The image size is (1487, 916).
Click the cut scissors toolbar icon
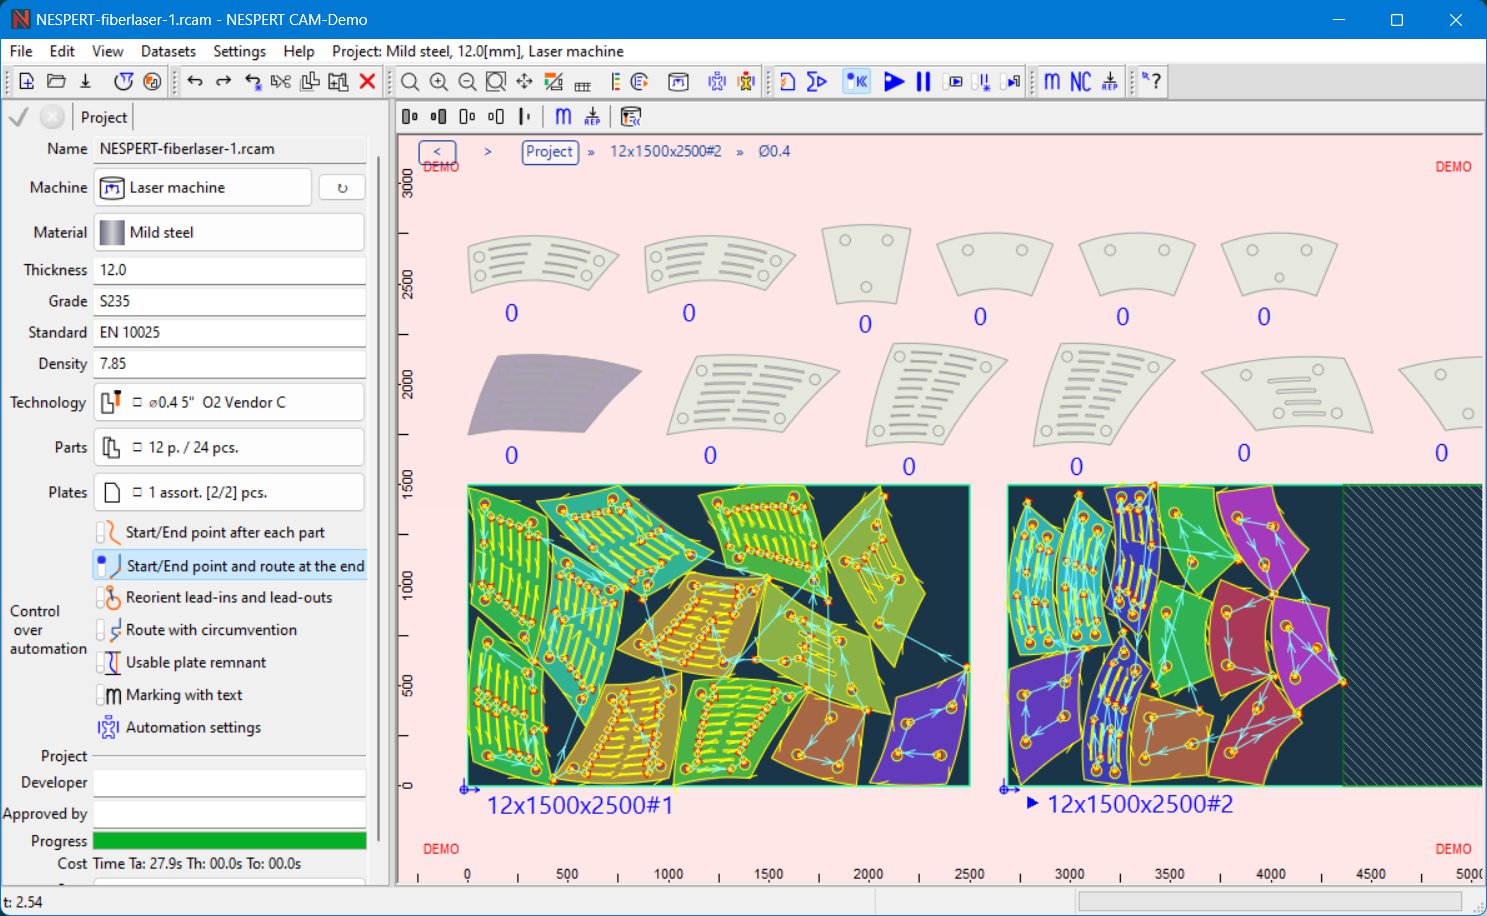[281, 82]
